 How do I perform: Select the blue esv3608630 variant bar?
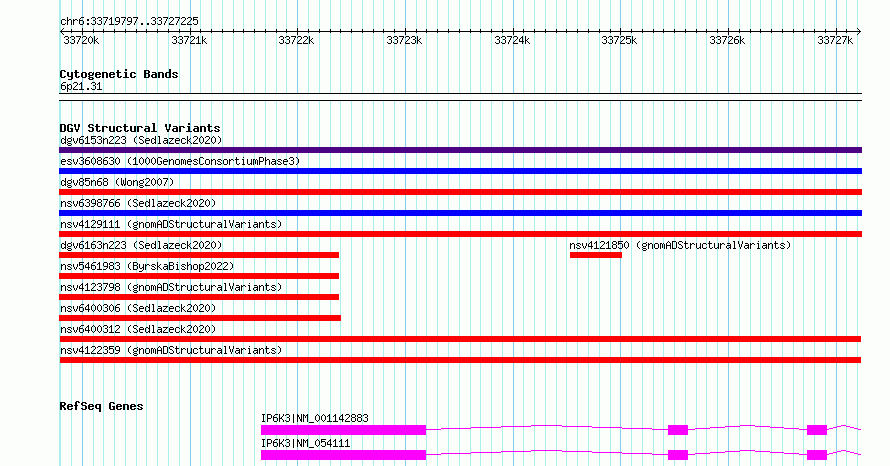coord(460,171)
